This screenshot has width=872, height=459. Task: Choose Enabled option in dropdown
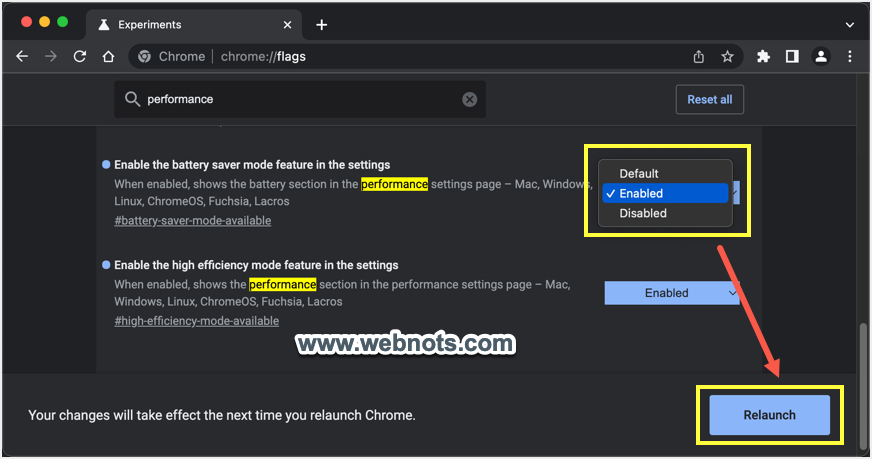coord(641,193)
